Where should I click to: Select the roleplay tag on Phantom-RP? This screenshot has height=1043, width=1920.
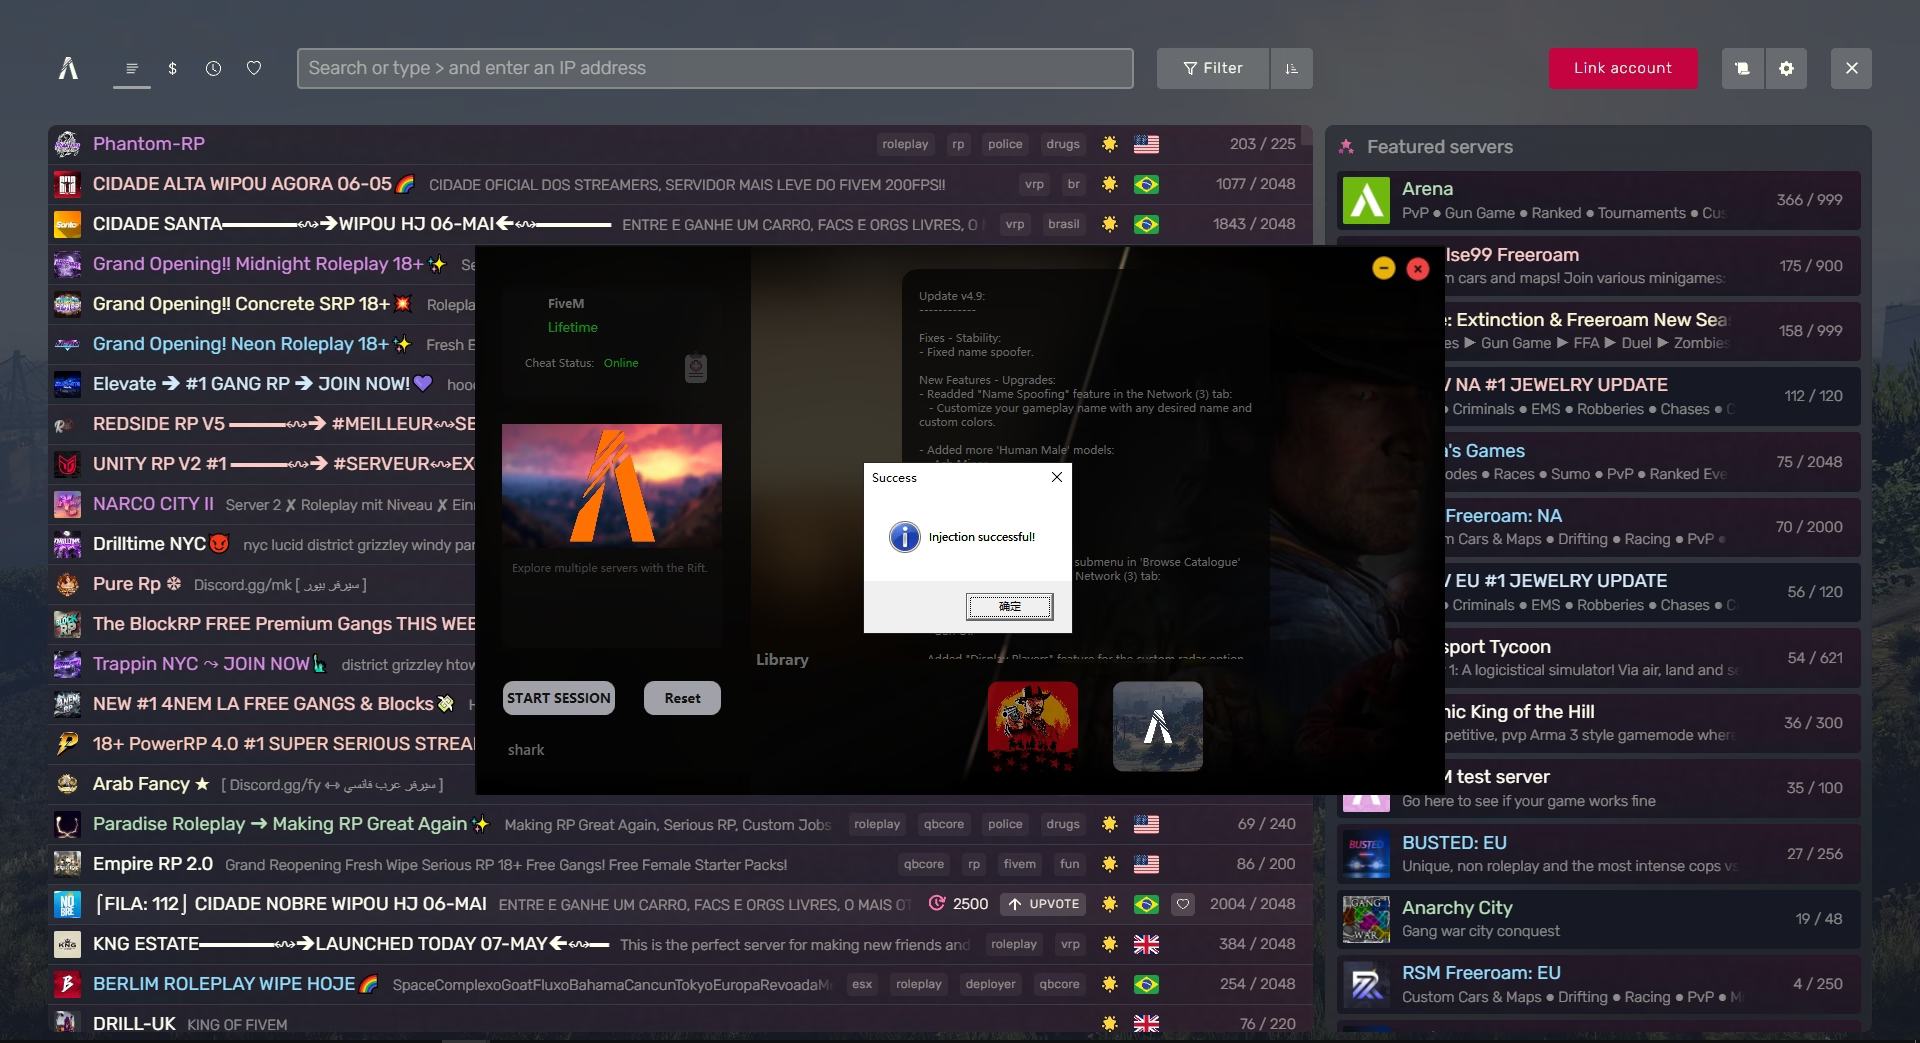point(905,144)
